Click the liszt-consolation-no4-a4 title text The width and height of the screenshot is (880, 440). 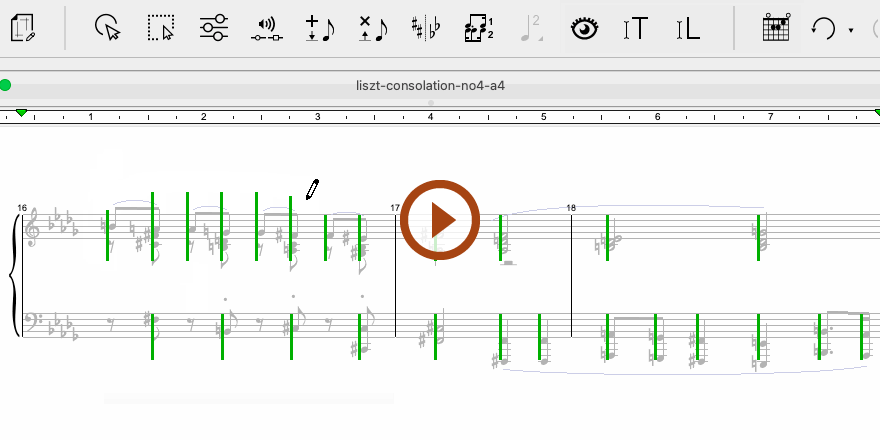pyautogui.click(x=430, y=86)
